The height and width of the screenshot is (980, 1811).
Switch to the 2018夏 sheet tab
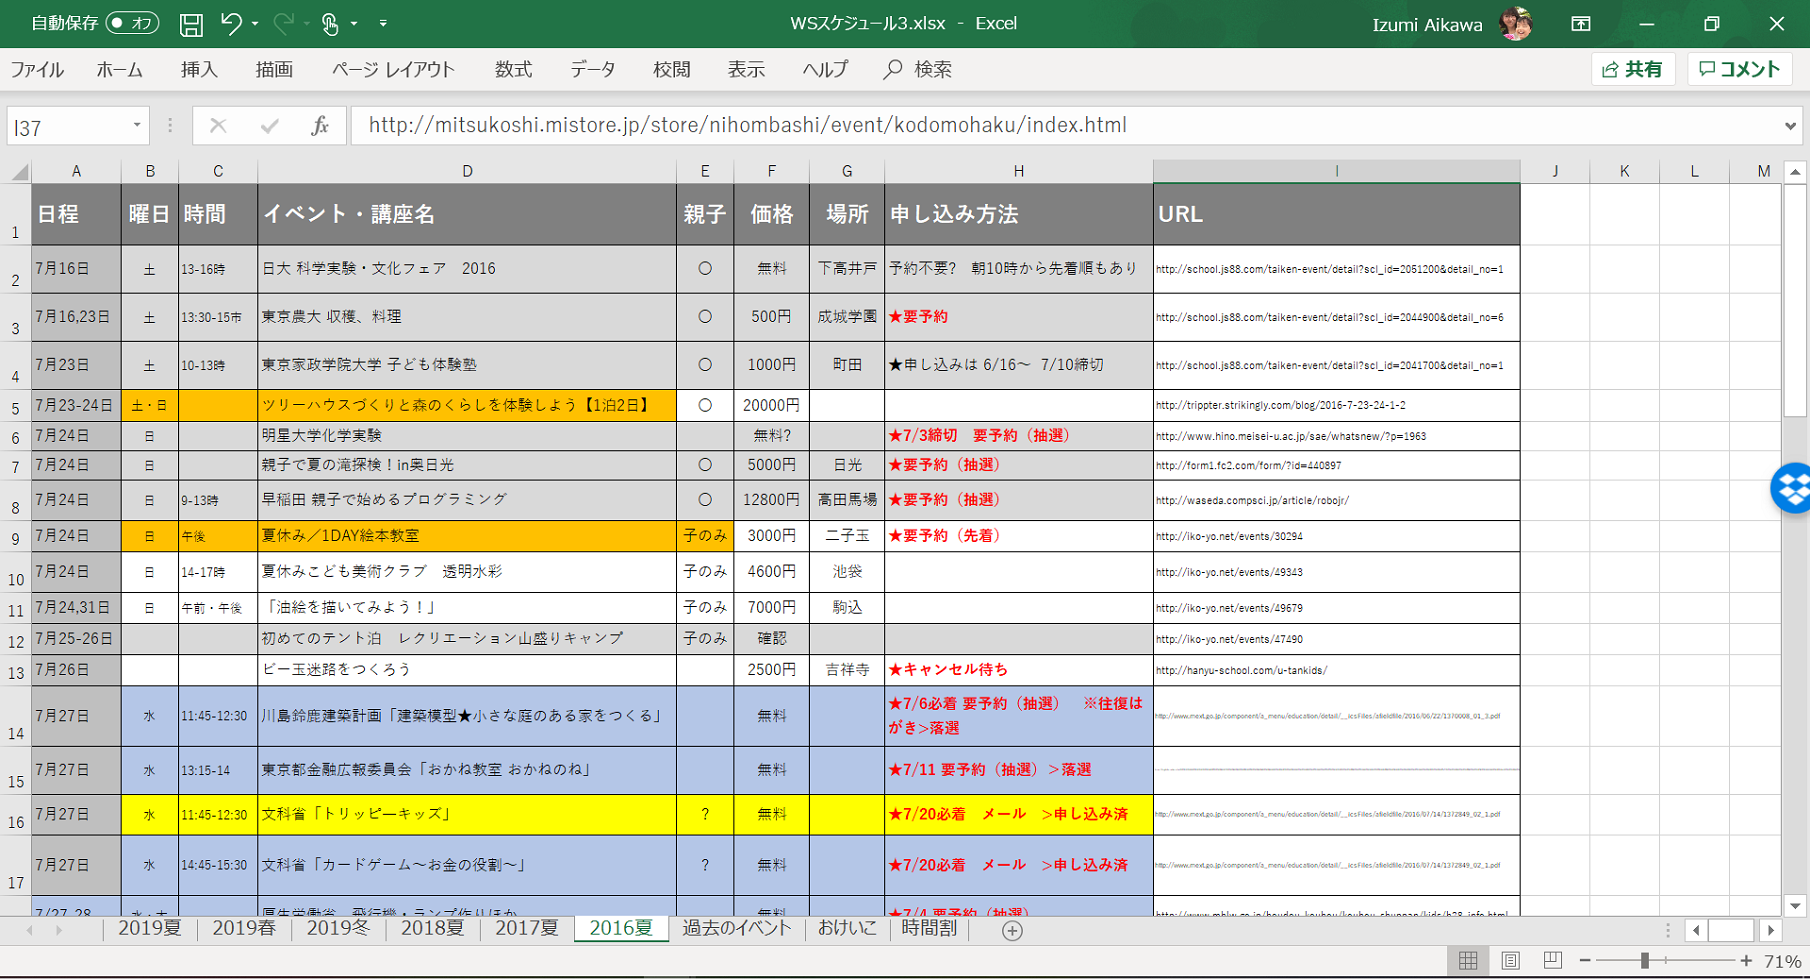433,929
